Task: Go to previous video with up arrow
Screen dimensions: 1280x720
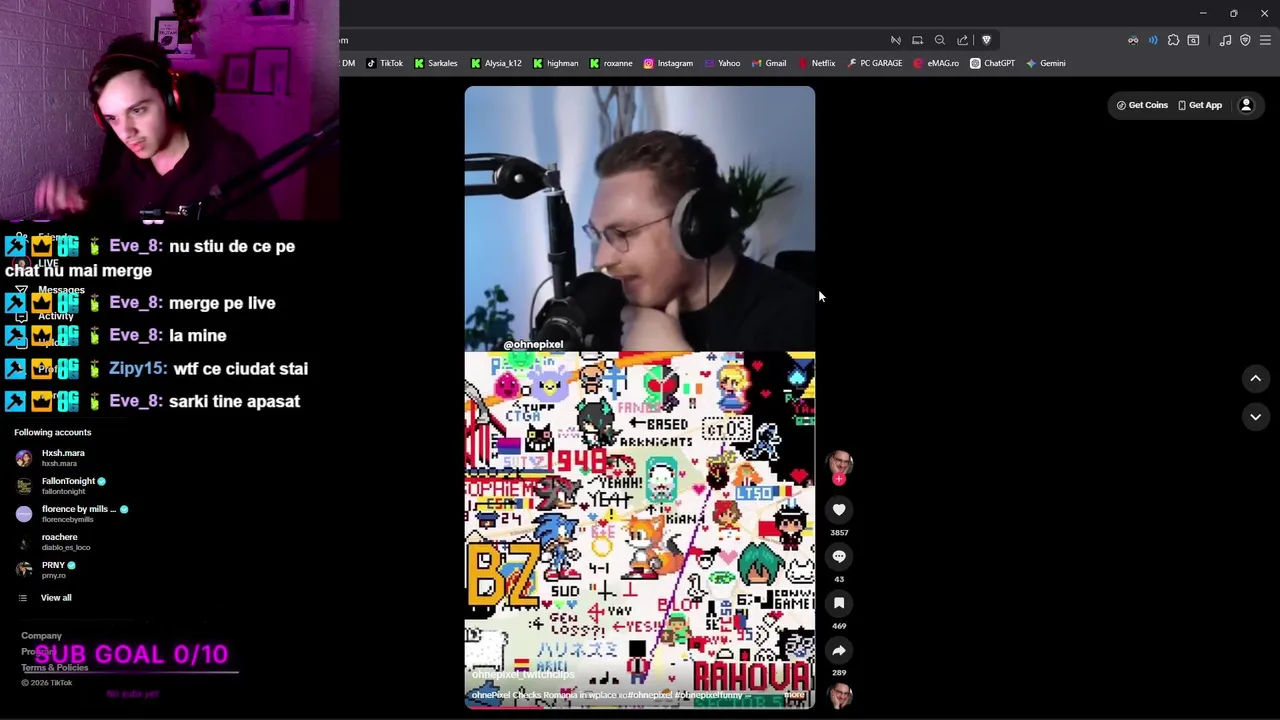Action: 1255,378
